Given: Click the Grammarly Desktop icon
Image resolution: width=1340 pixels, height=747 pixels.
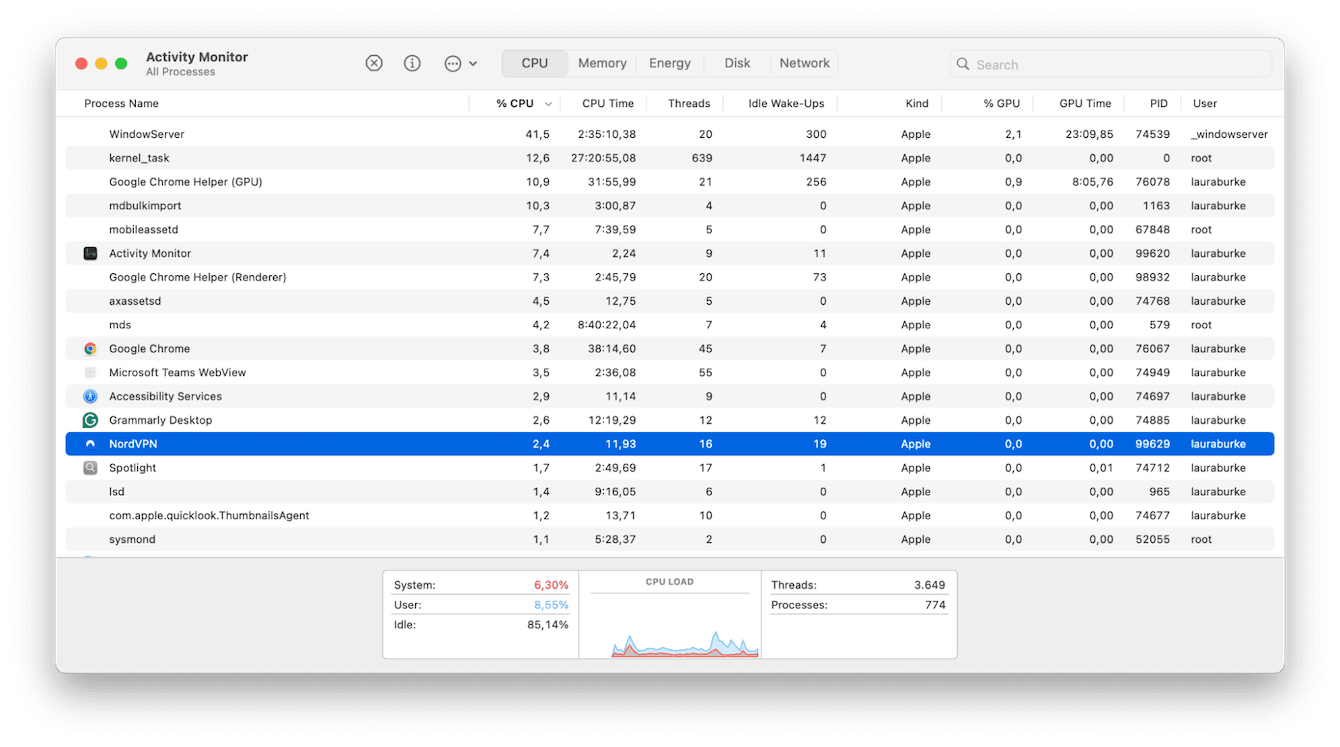Looking at the screenshot, I should pos(88,420).
